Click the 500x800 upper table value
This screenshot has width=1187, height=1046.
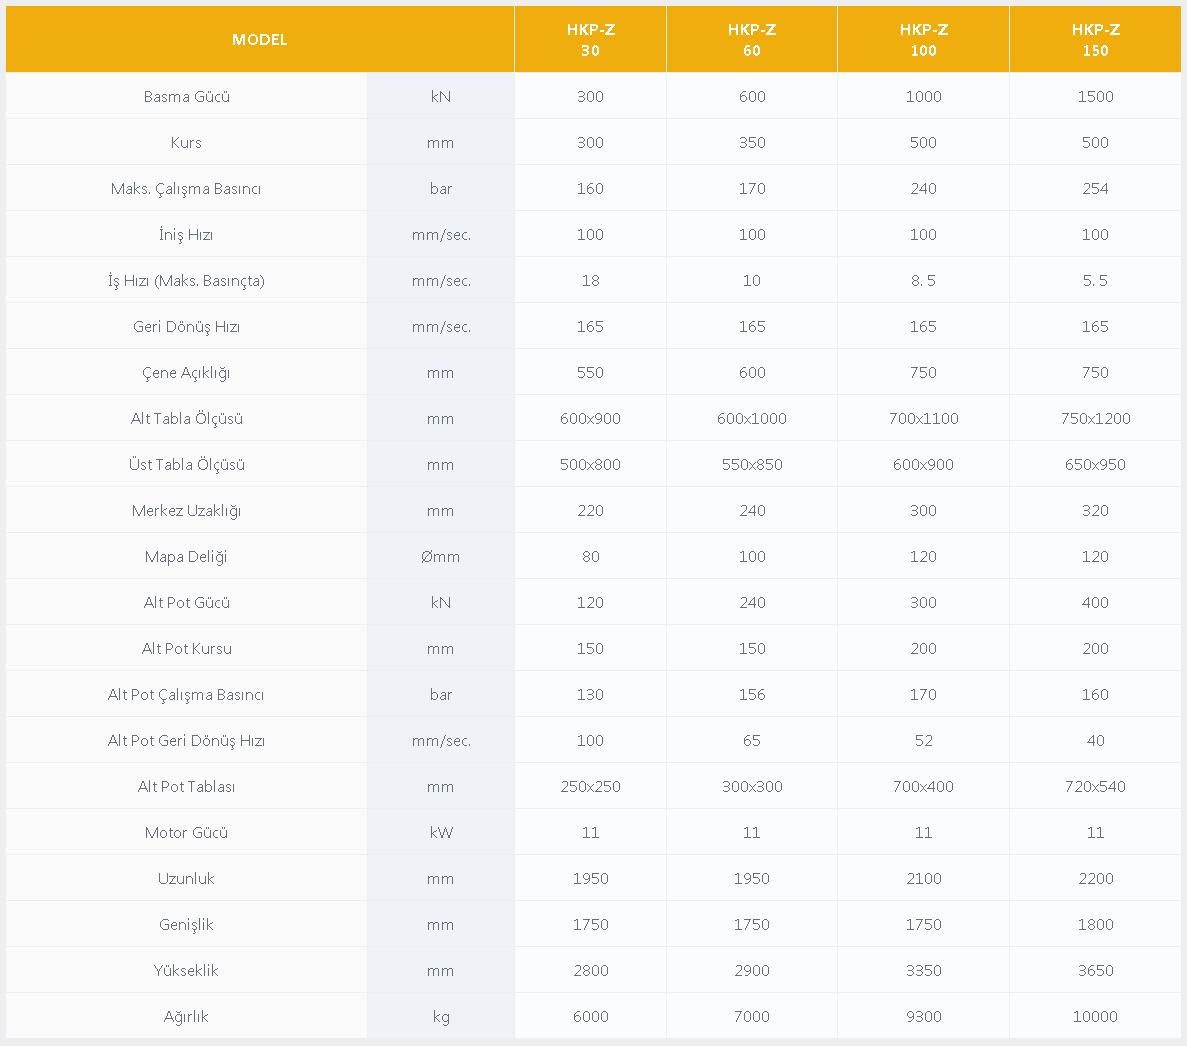click(590, 464)
